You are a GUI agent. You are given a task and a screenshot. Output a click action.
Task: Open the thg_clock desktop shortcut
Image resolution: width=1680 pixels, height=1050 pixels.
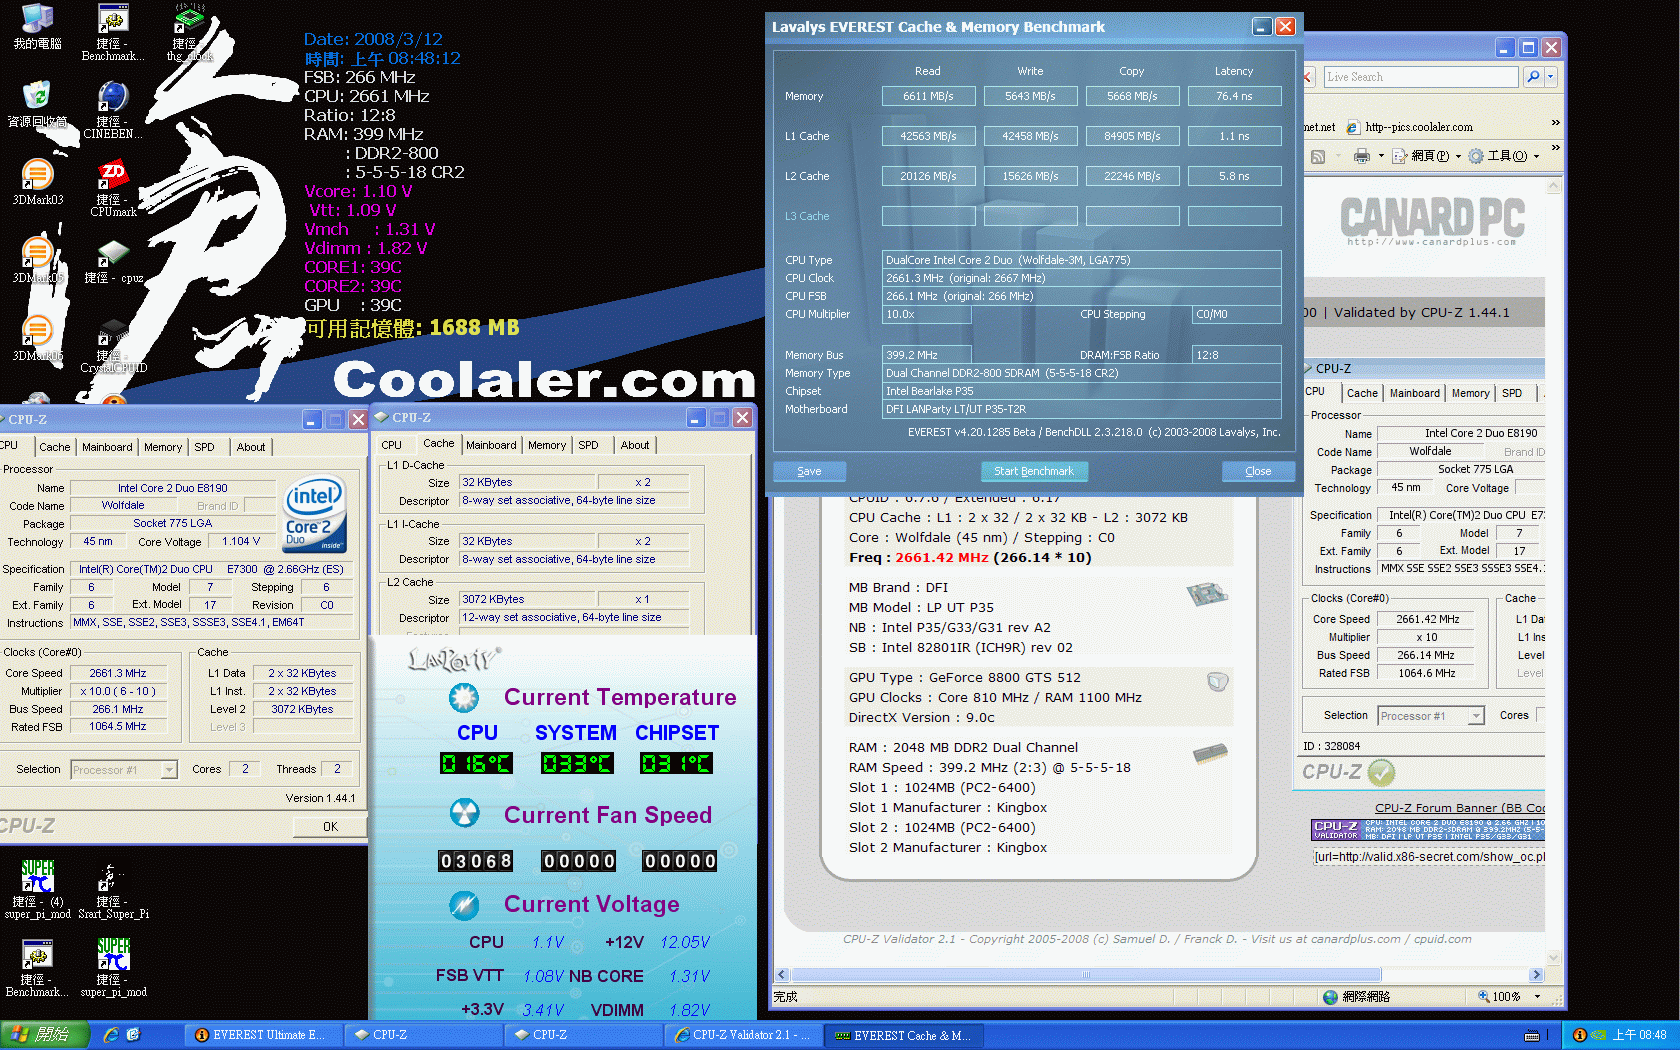coord(189,32)
